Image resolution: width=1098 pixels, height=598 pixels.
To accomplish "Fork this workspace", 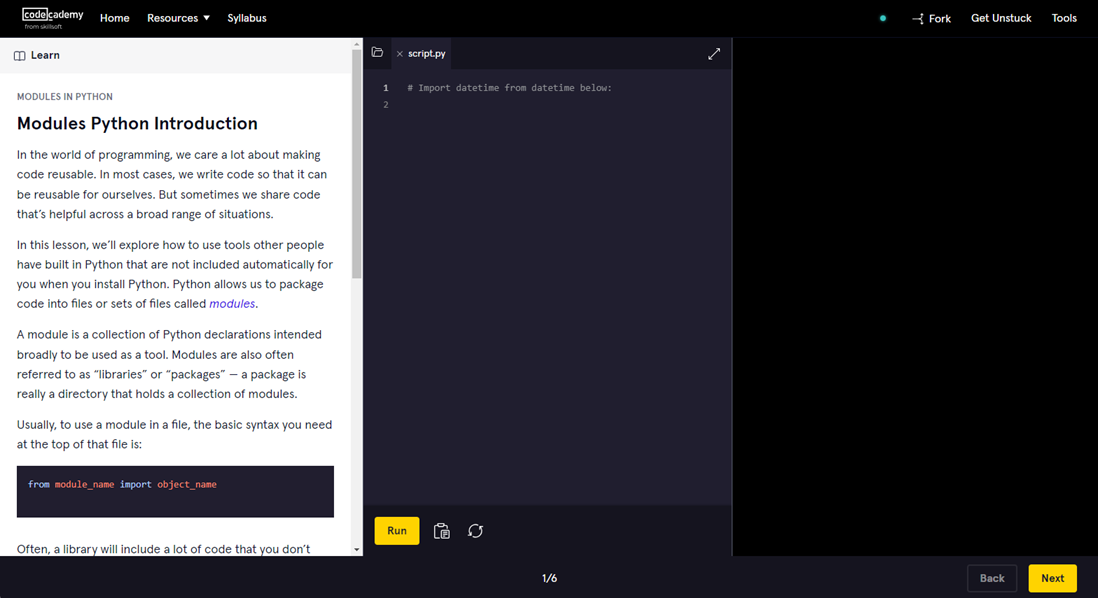I will tap(931, 18).
